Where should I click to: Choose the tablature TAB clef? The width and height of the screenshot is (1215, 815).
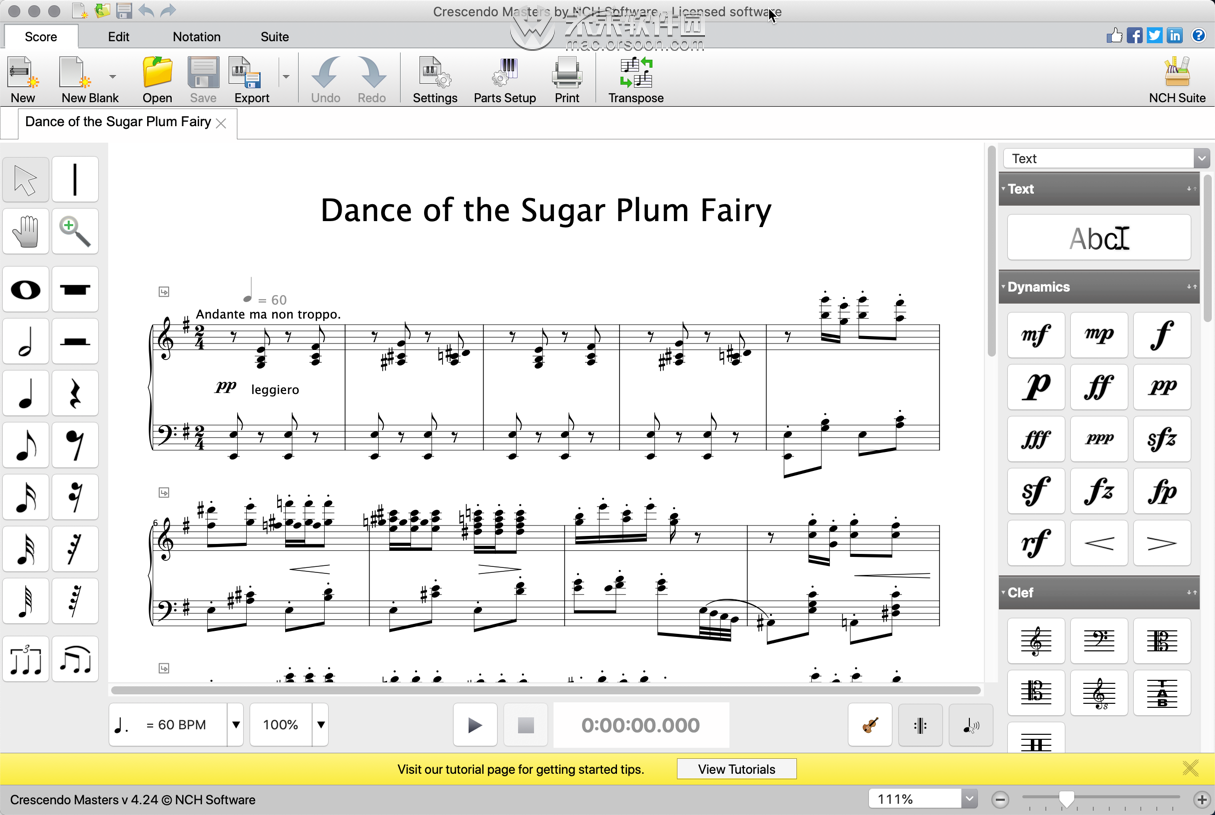[1162, 693]
